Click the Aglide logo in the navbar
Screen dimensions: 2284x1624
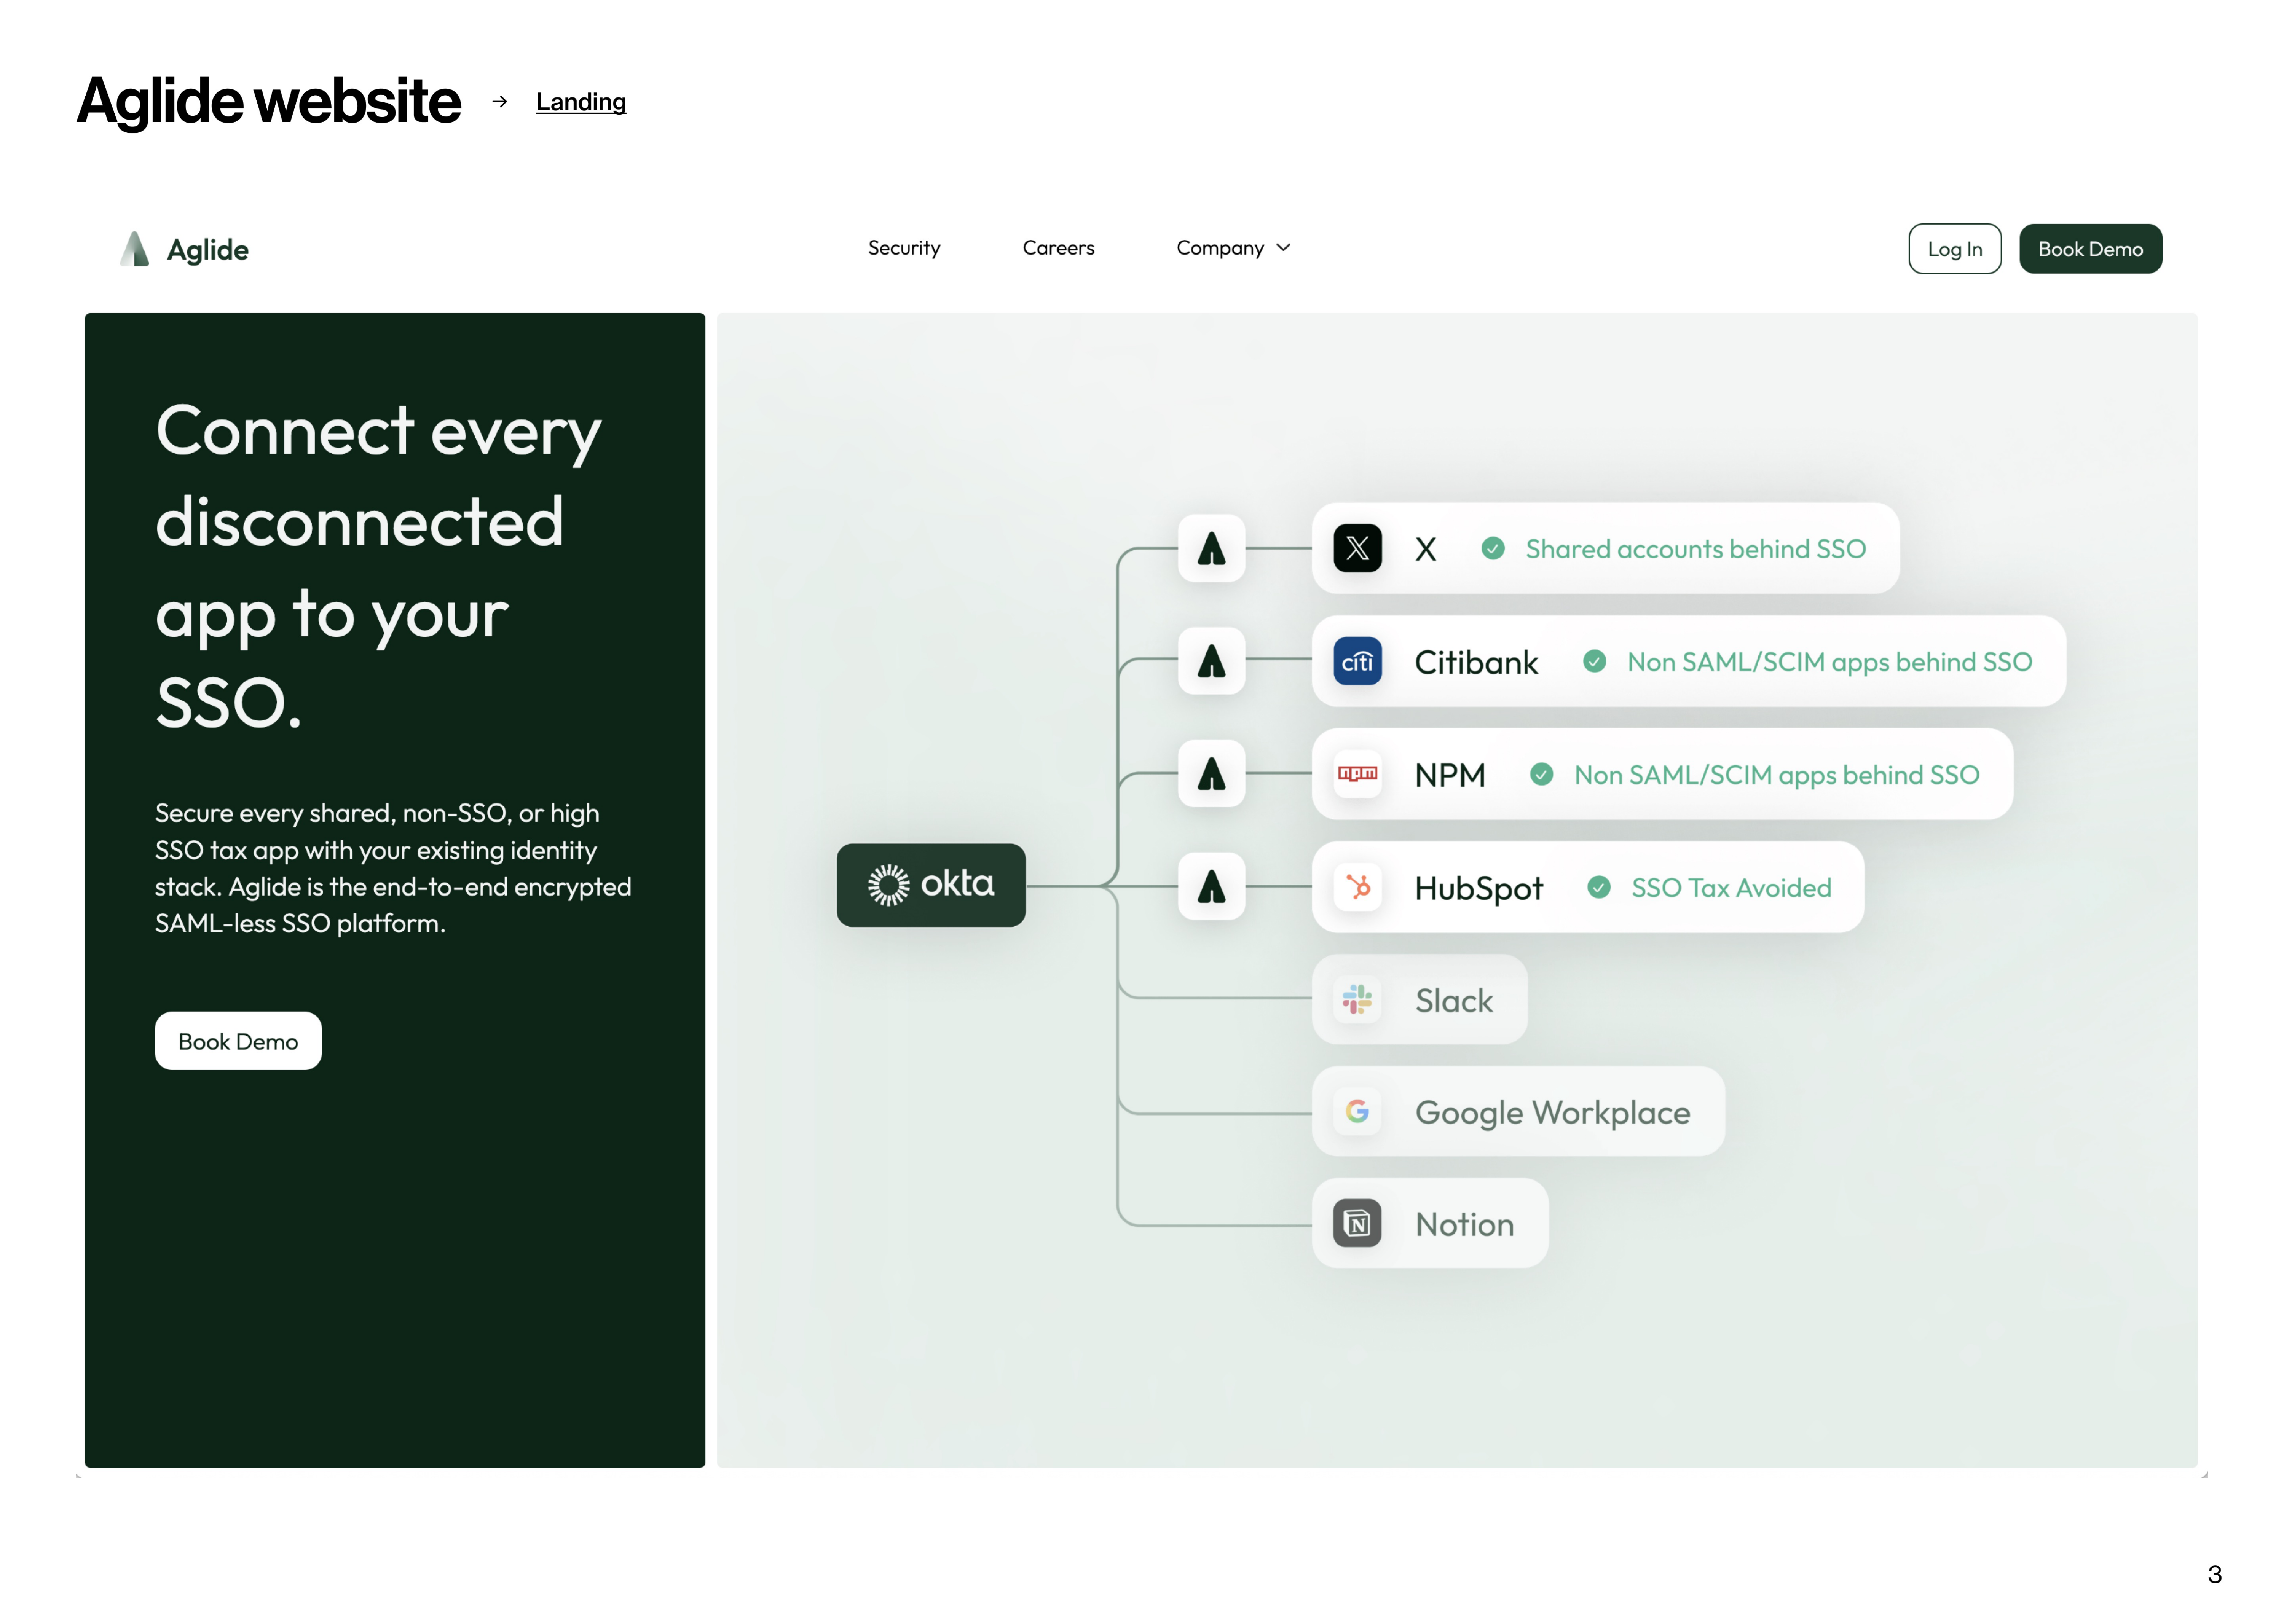coord(184,249)
